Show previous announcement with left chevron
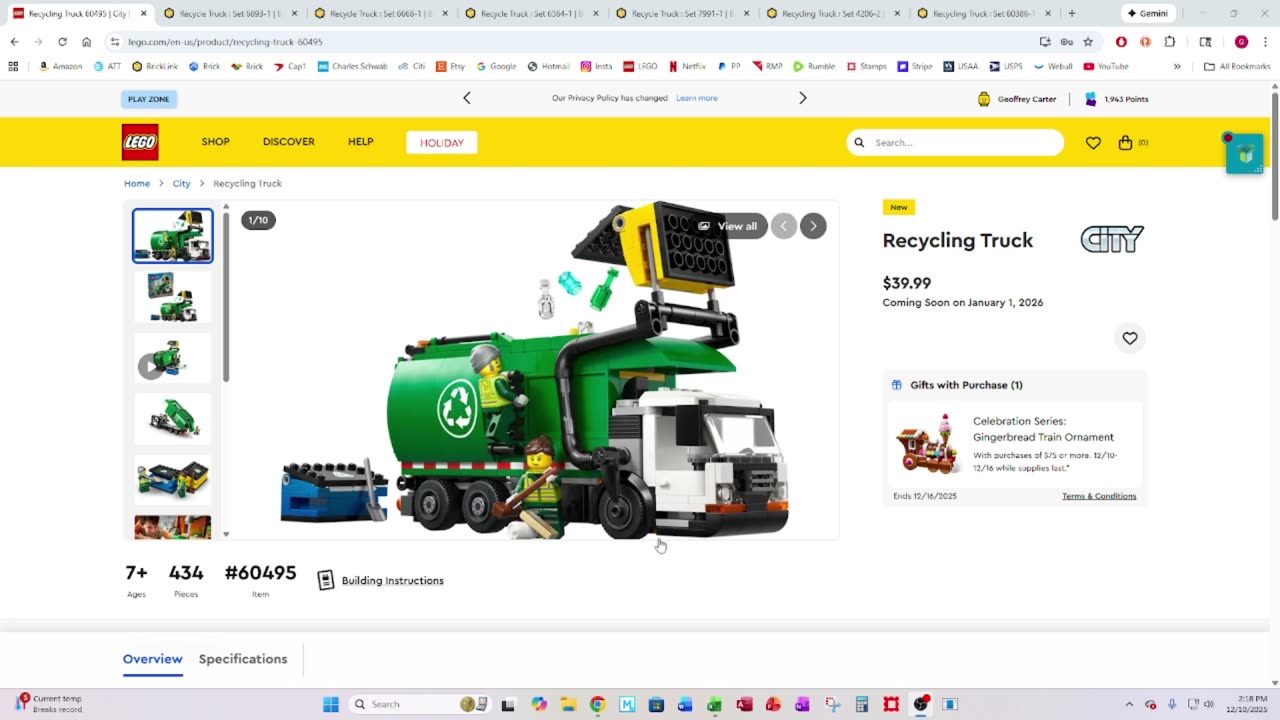 (x=467, y=98)
